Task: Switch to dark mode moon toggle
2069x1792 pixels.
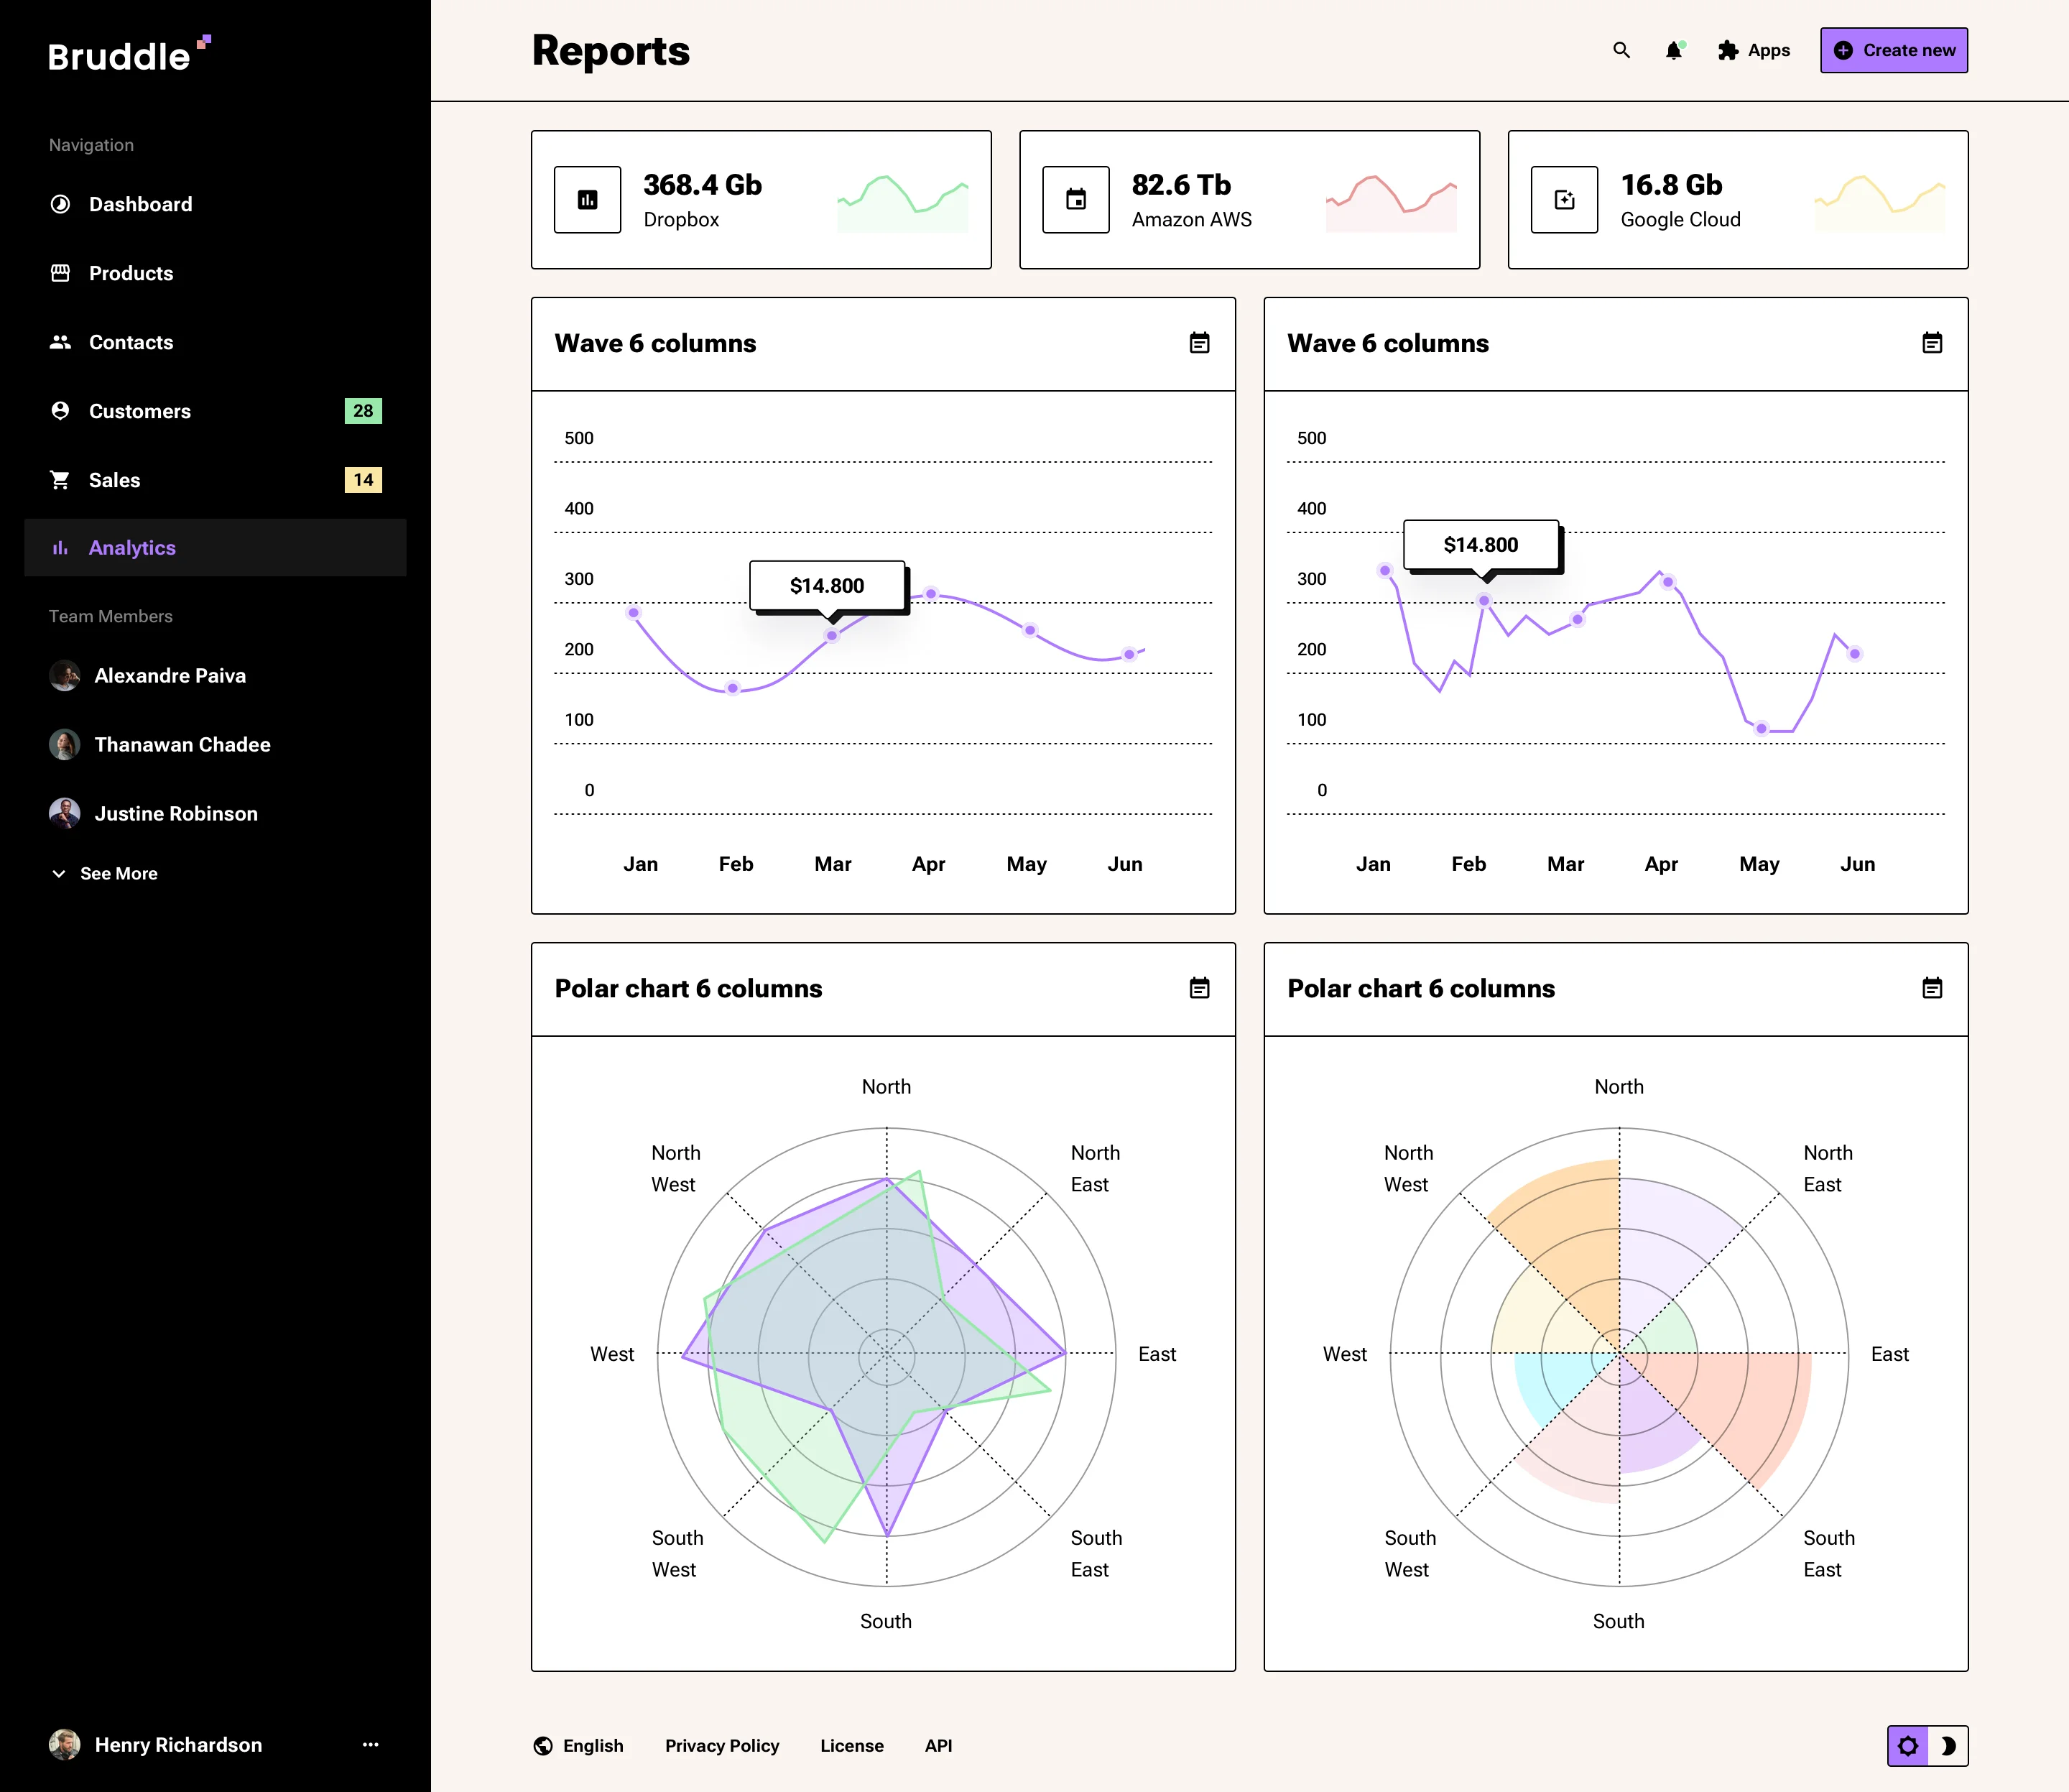Action: point(1948,1746)
